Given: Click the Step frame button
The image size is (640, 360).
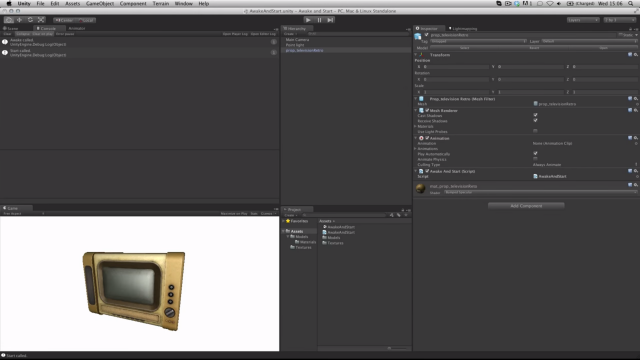Looking at the screenshot, I should pyautogui.click(x=330, y=20).
